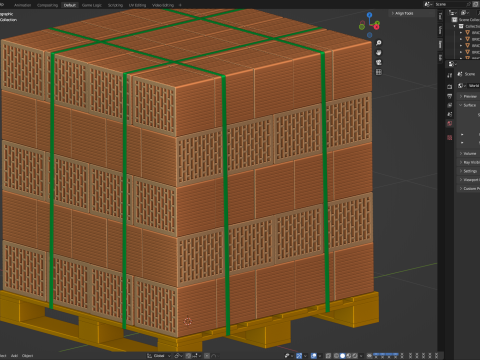Click the hand pan view icon
Image resolution: width=480 pixels, height=360 pixels.
coord(379,52)
